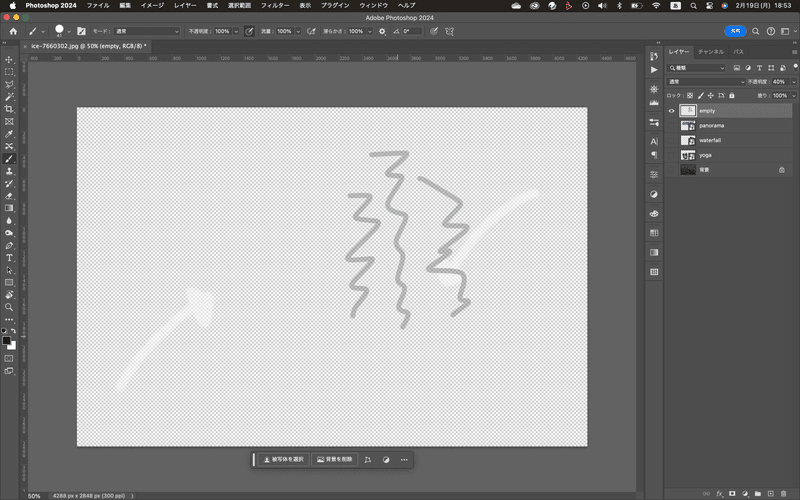The image size is (800, 500).
Task: Select the Rectangle shape tool
Action: pyautogui.click(x=9, y=282)
